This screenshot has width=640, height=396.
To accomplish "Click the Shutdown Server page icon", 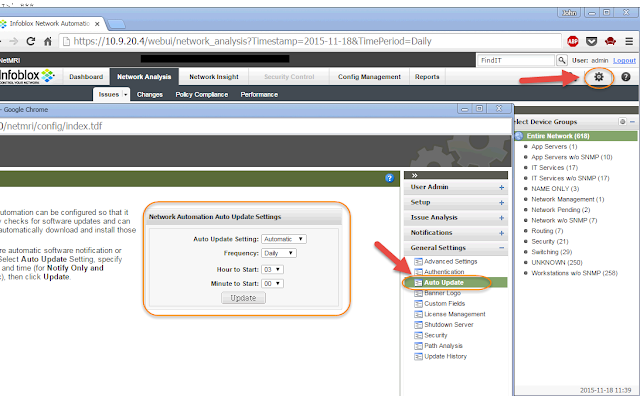I will point(418,325).
